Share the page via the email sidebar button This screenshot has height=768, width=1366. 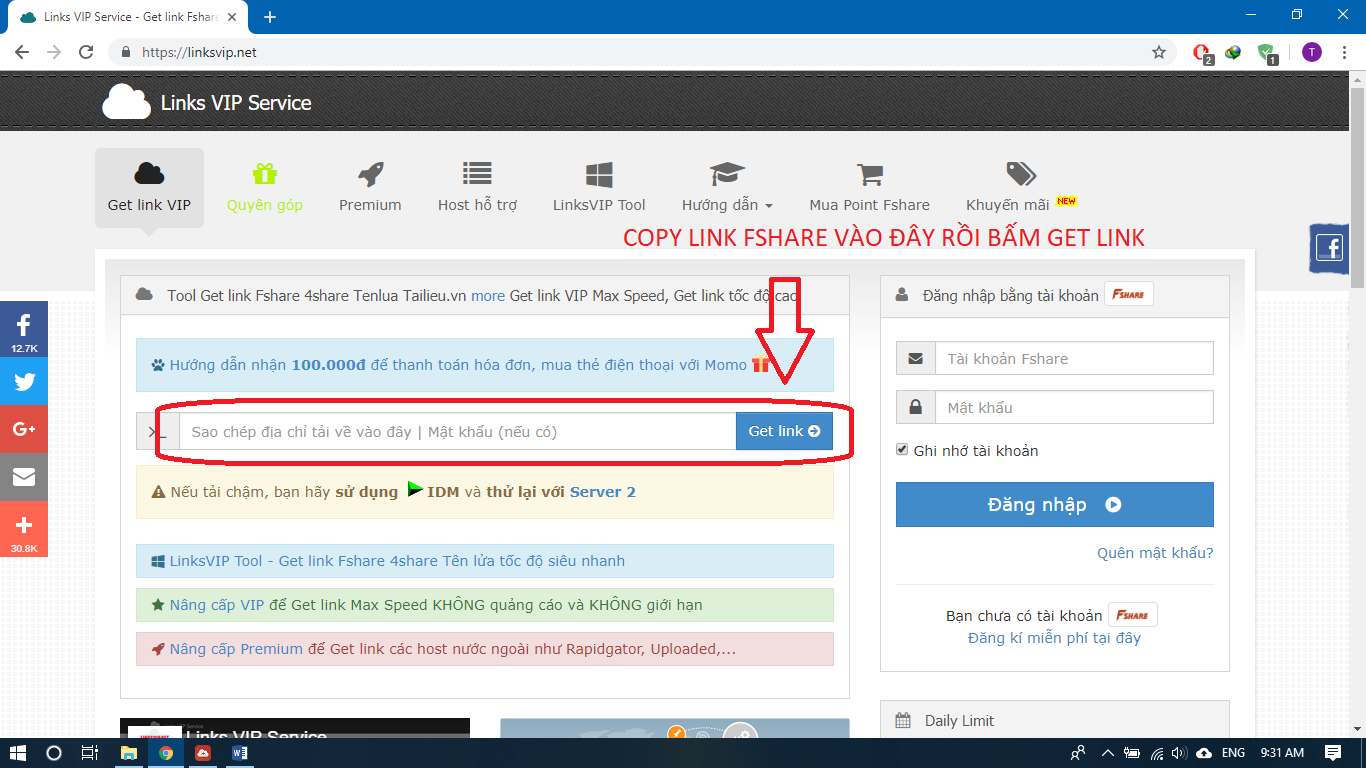click(24, 477)
